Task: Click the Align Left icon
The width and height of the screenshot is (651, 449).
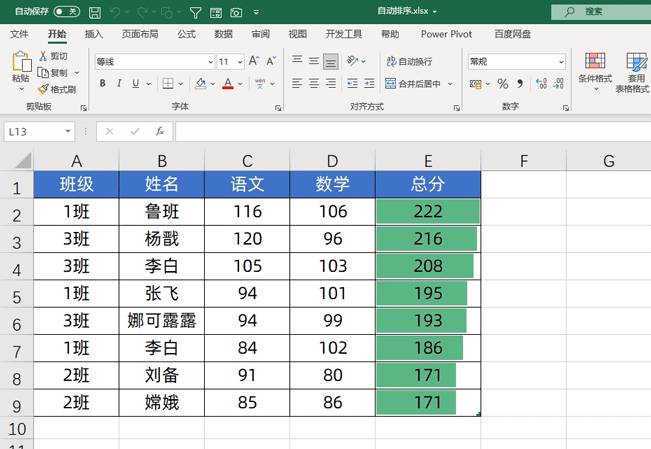Action: coord(297,83)
